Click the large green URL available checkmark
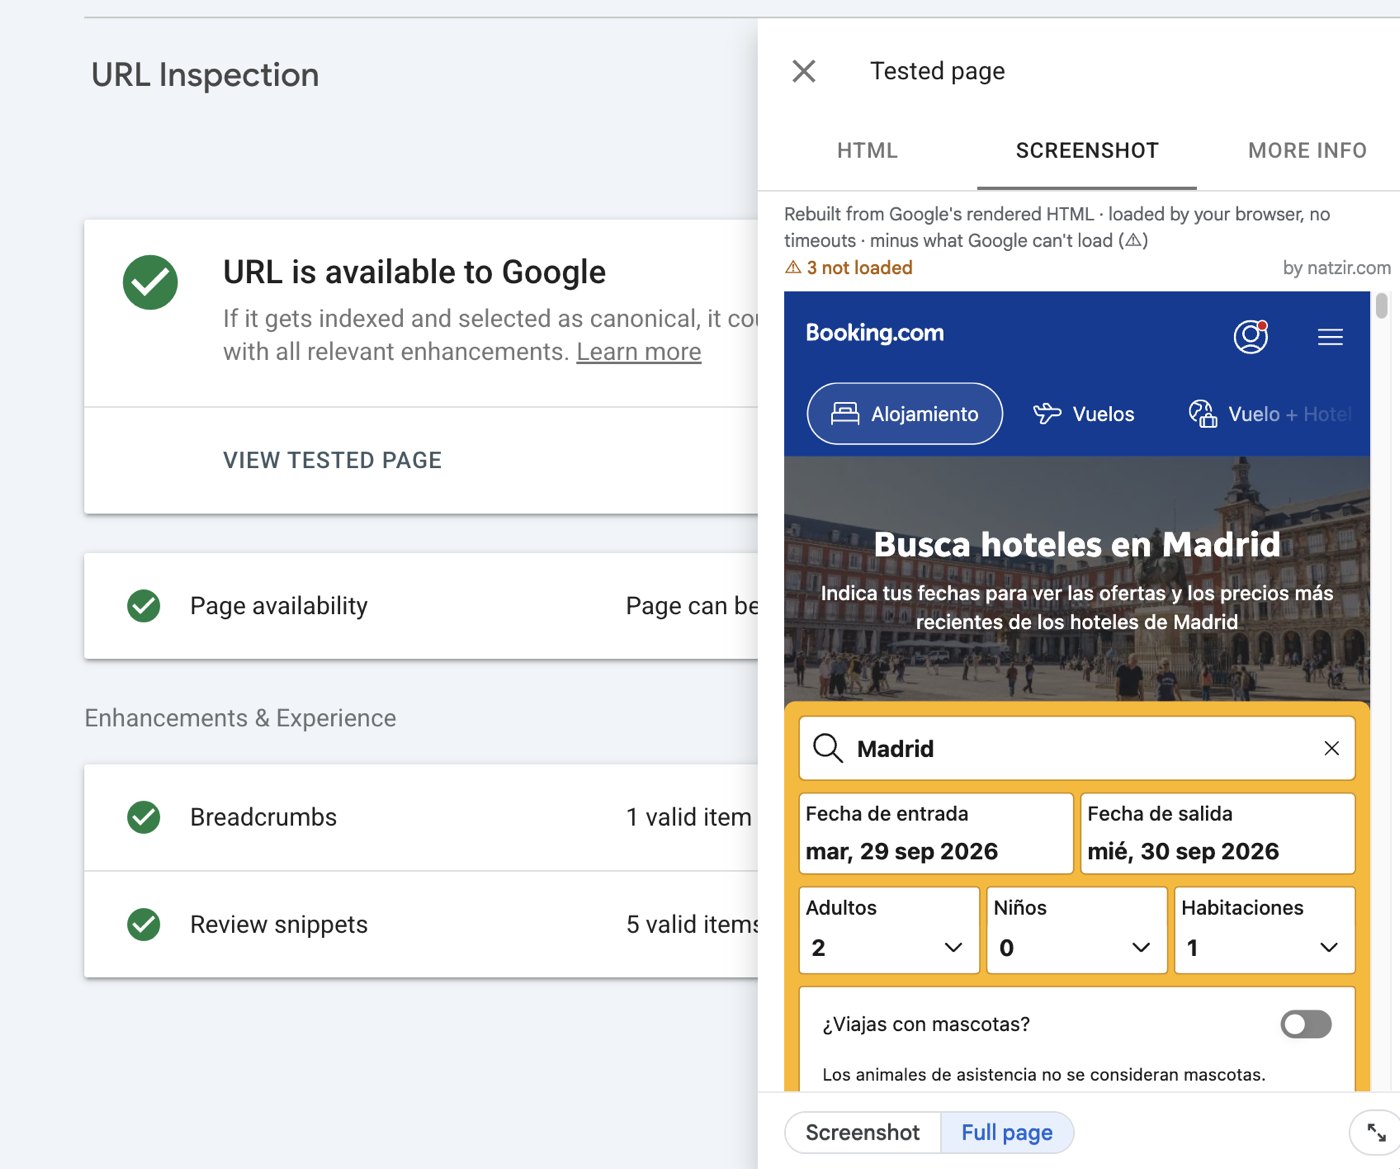 click(150, 282)
